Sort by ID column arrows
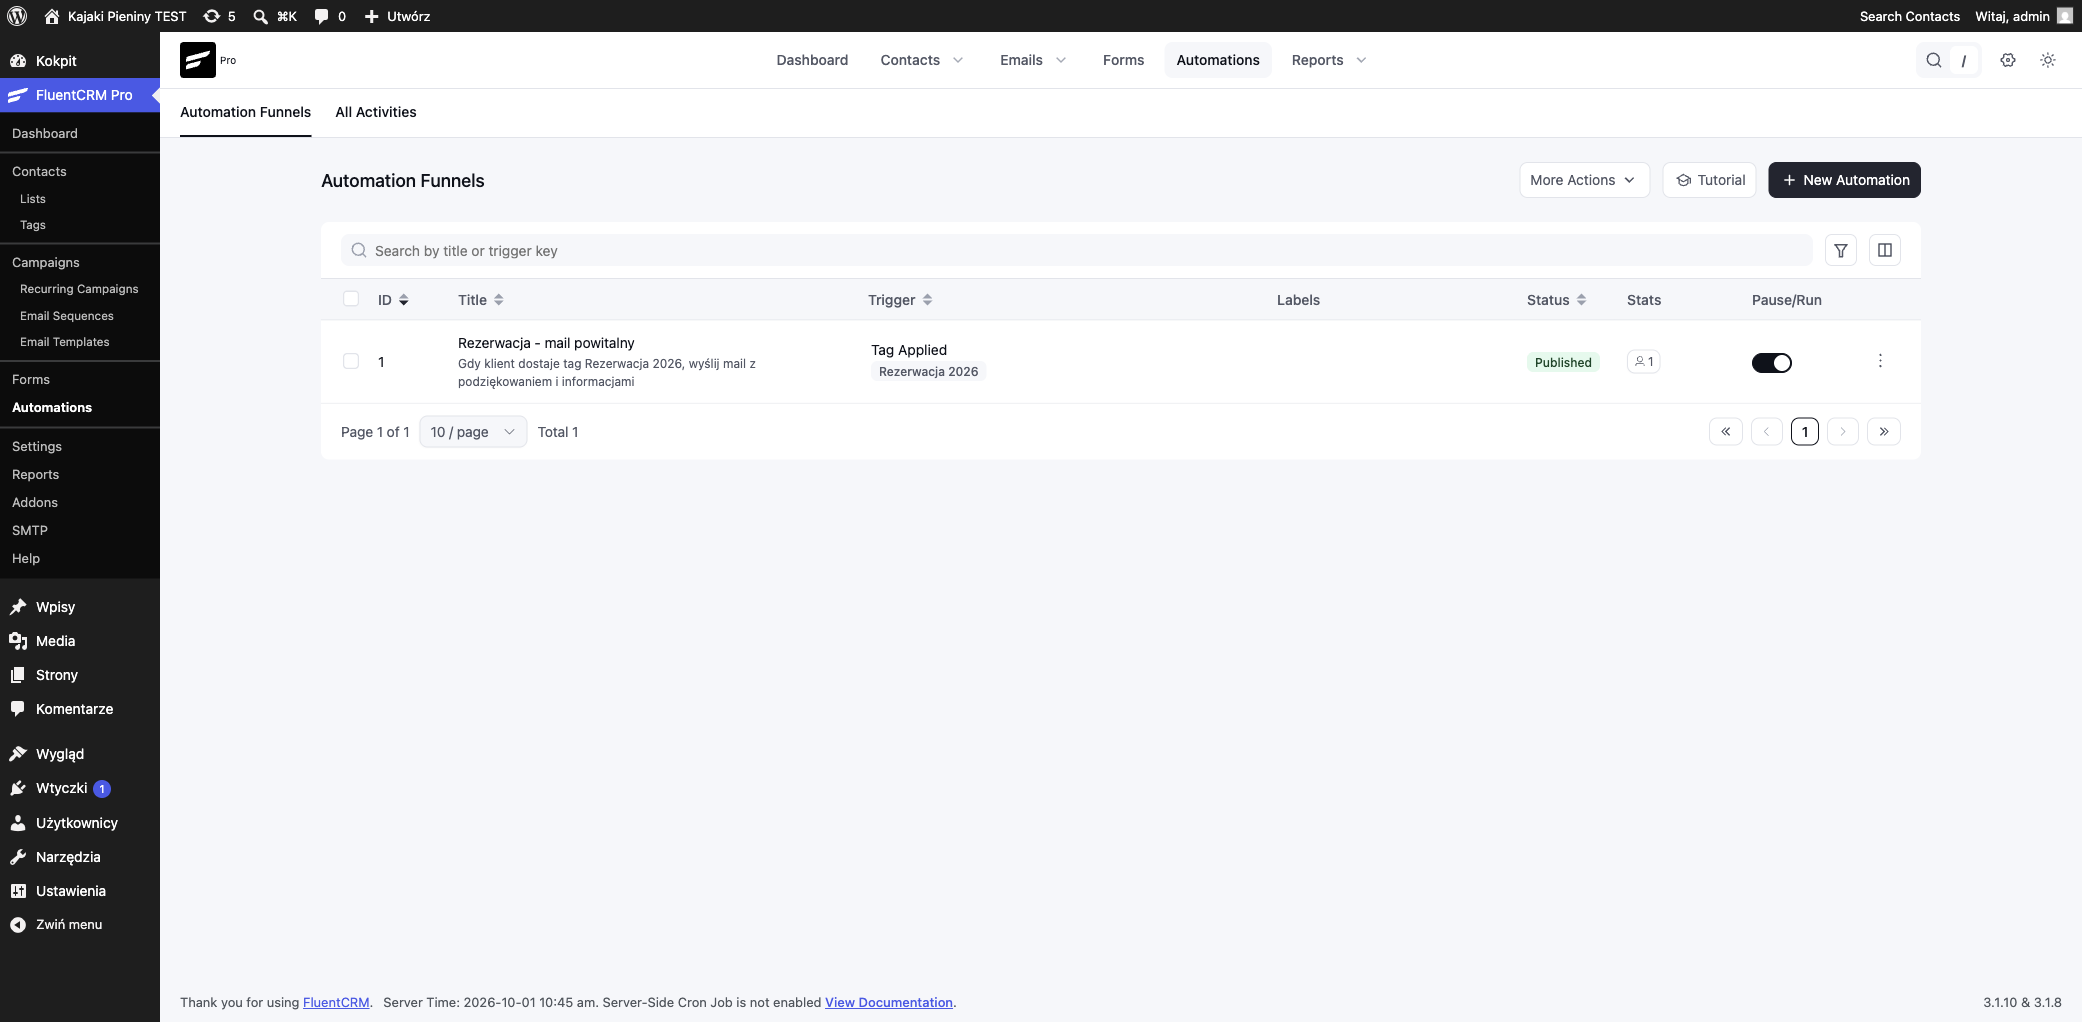 pos(404,300)
